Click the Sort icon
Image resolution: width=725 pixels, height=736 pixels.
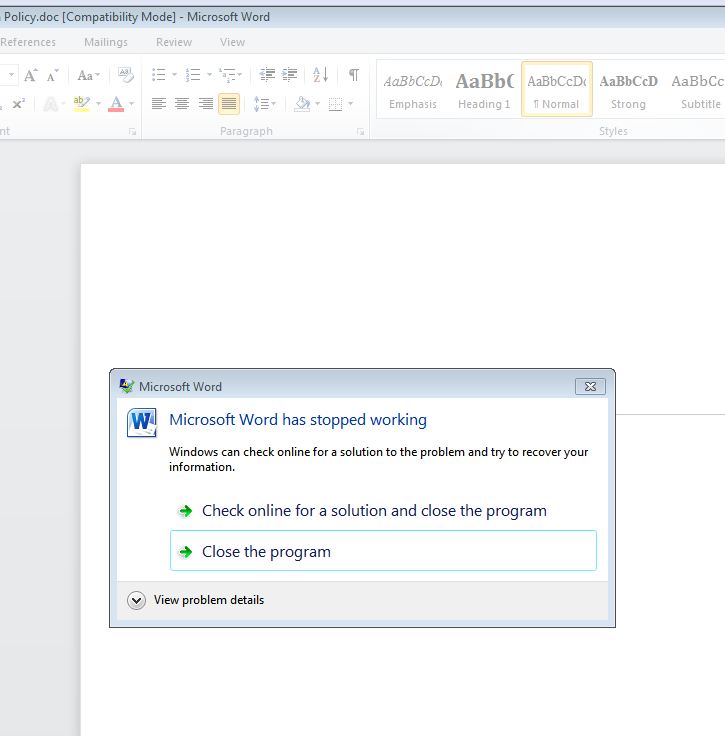coord(321,75)
